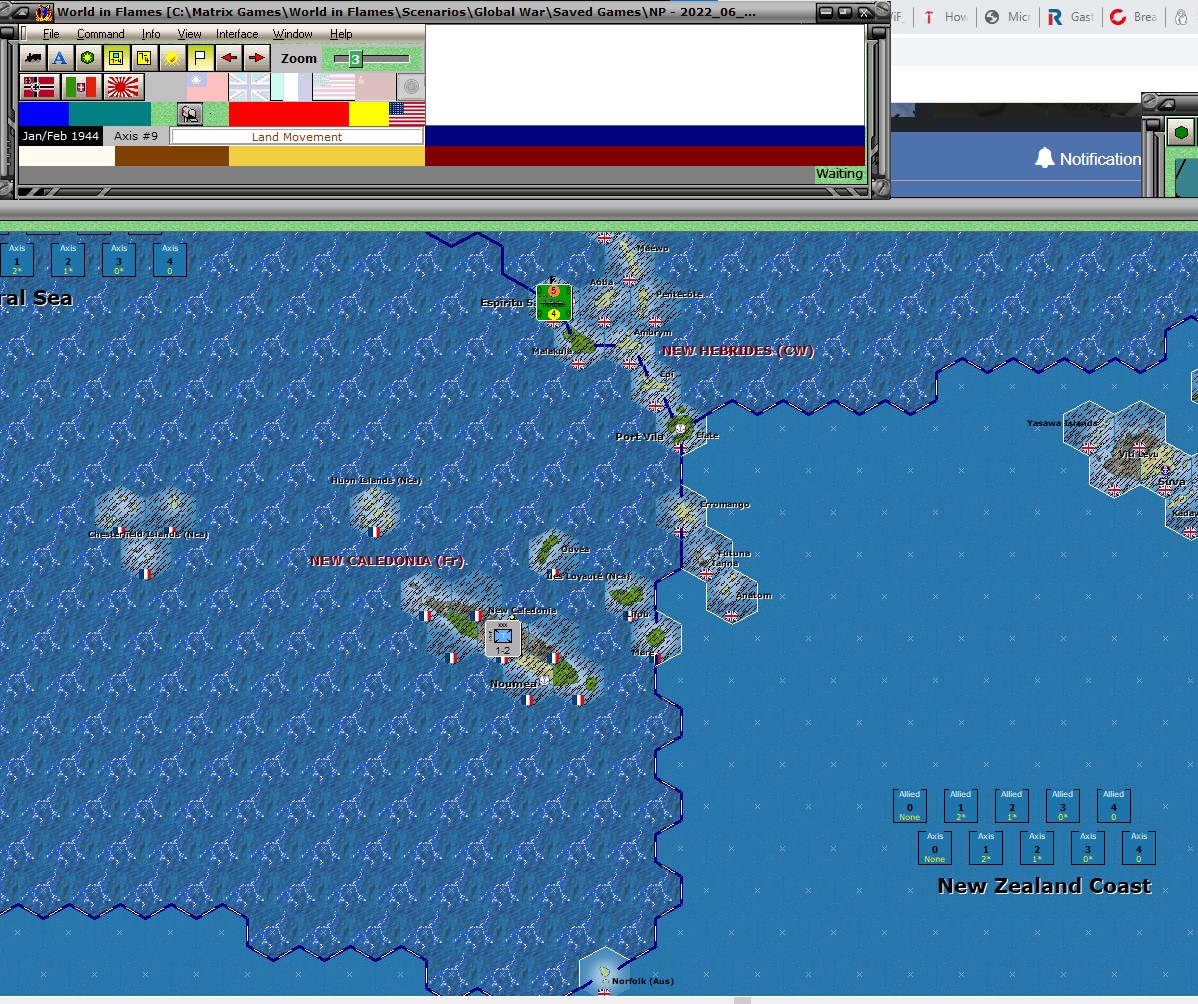Click the teal segment of the color bar

(x=110, y=114)
